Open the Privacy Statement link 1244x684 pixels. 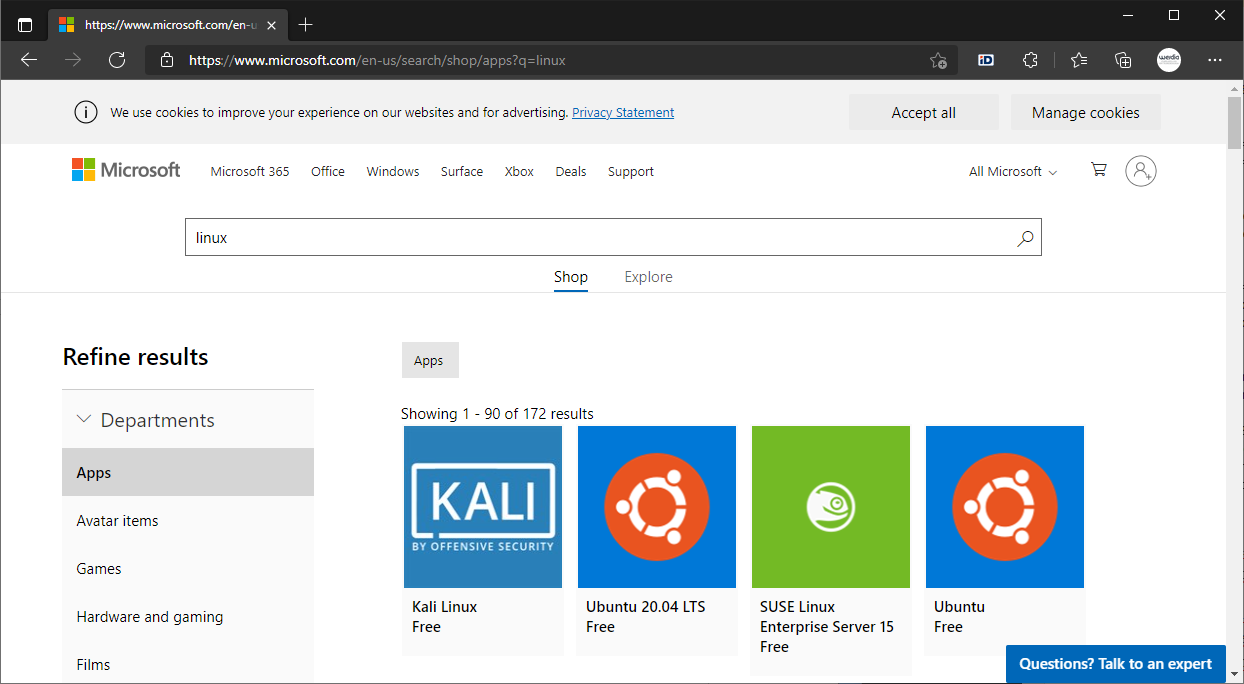(623, 113)
